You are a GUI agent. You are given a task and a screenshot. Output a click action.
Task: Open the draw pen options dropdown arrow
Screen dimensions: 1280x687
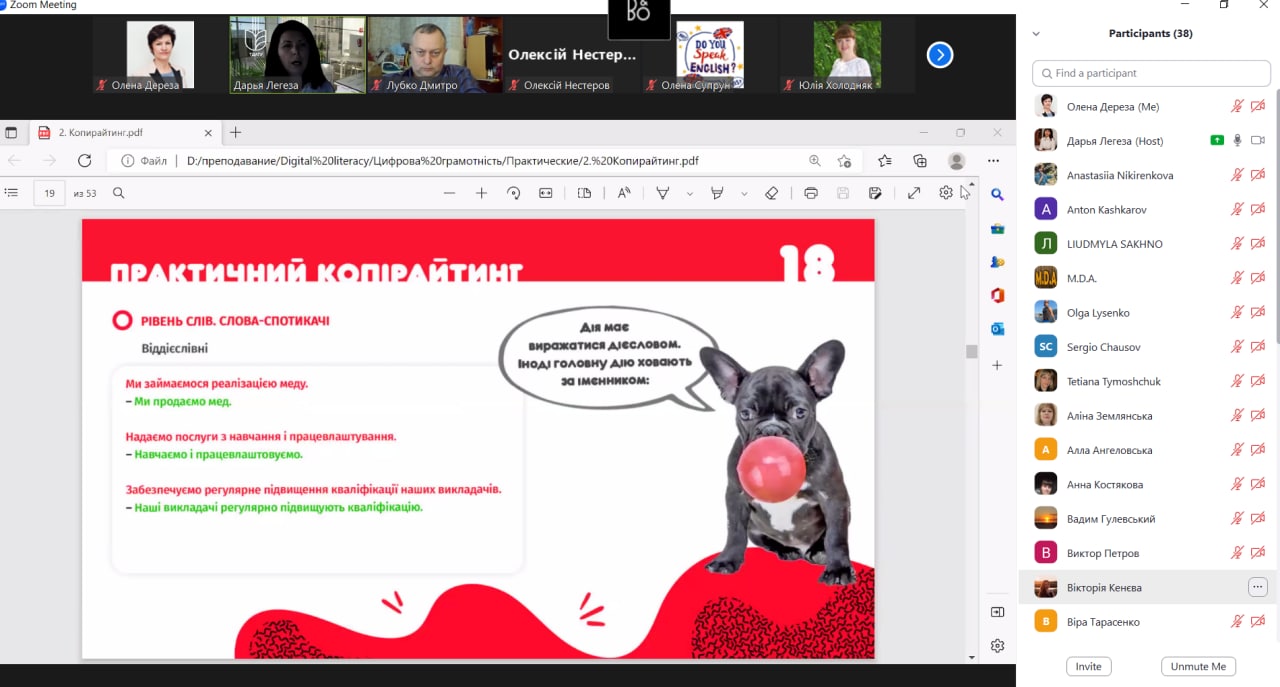[x=689, y=194]
